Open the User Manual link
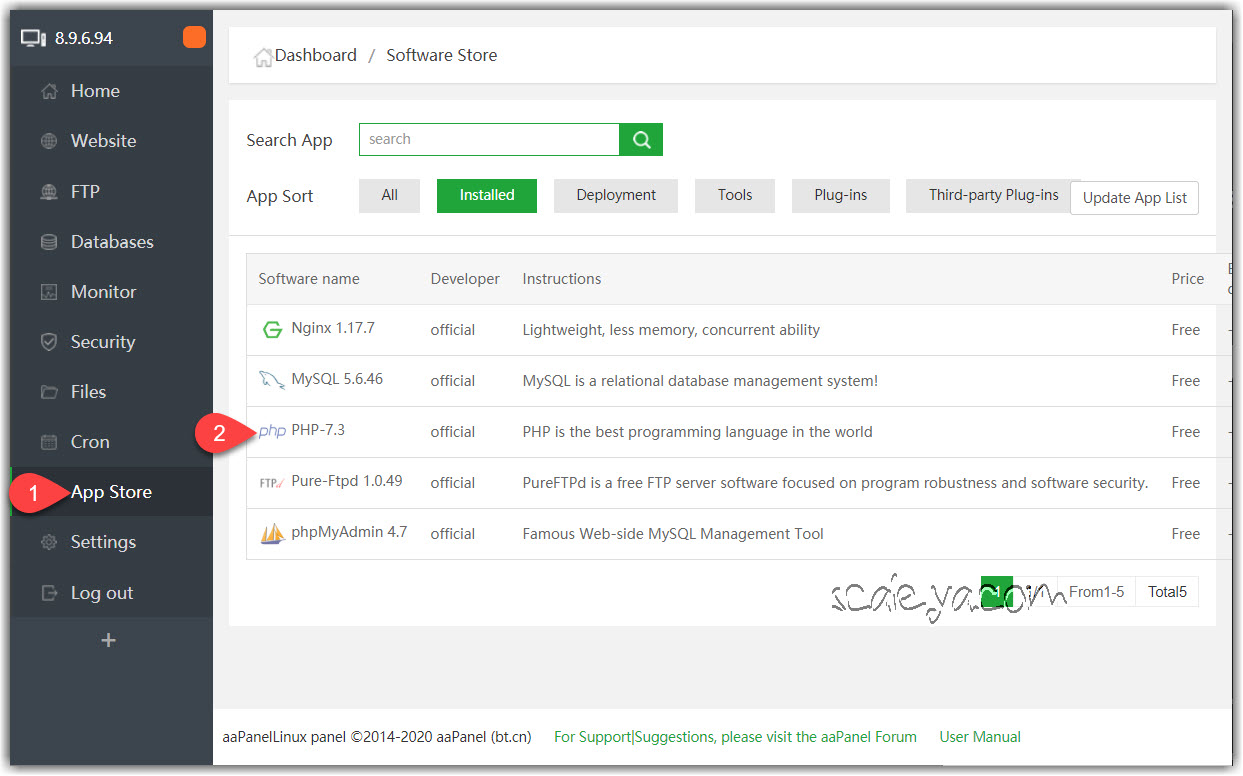This screenshot has height=776, width=1243. tap(980, 737)
